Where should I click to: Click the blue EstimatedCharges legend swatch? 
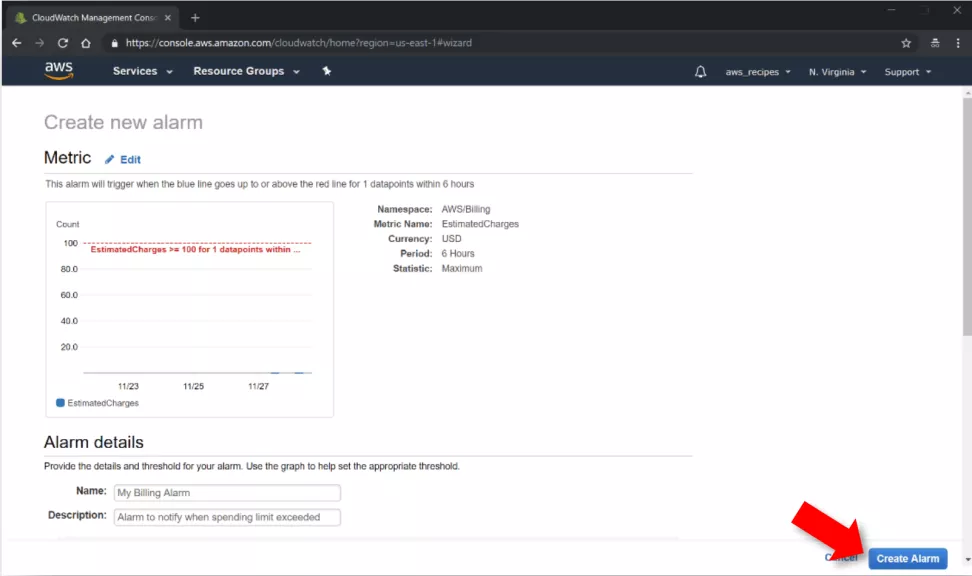(x=60, y=403)
